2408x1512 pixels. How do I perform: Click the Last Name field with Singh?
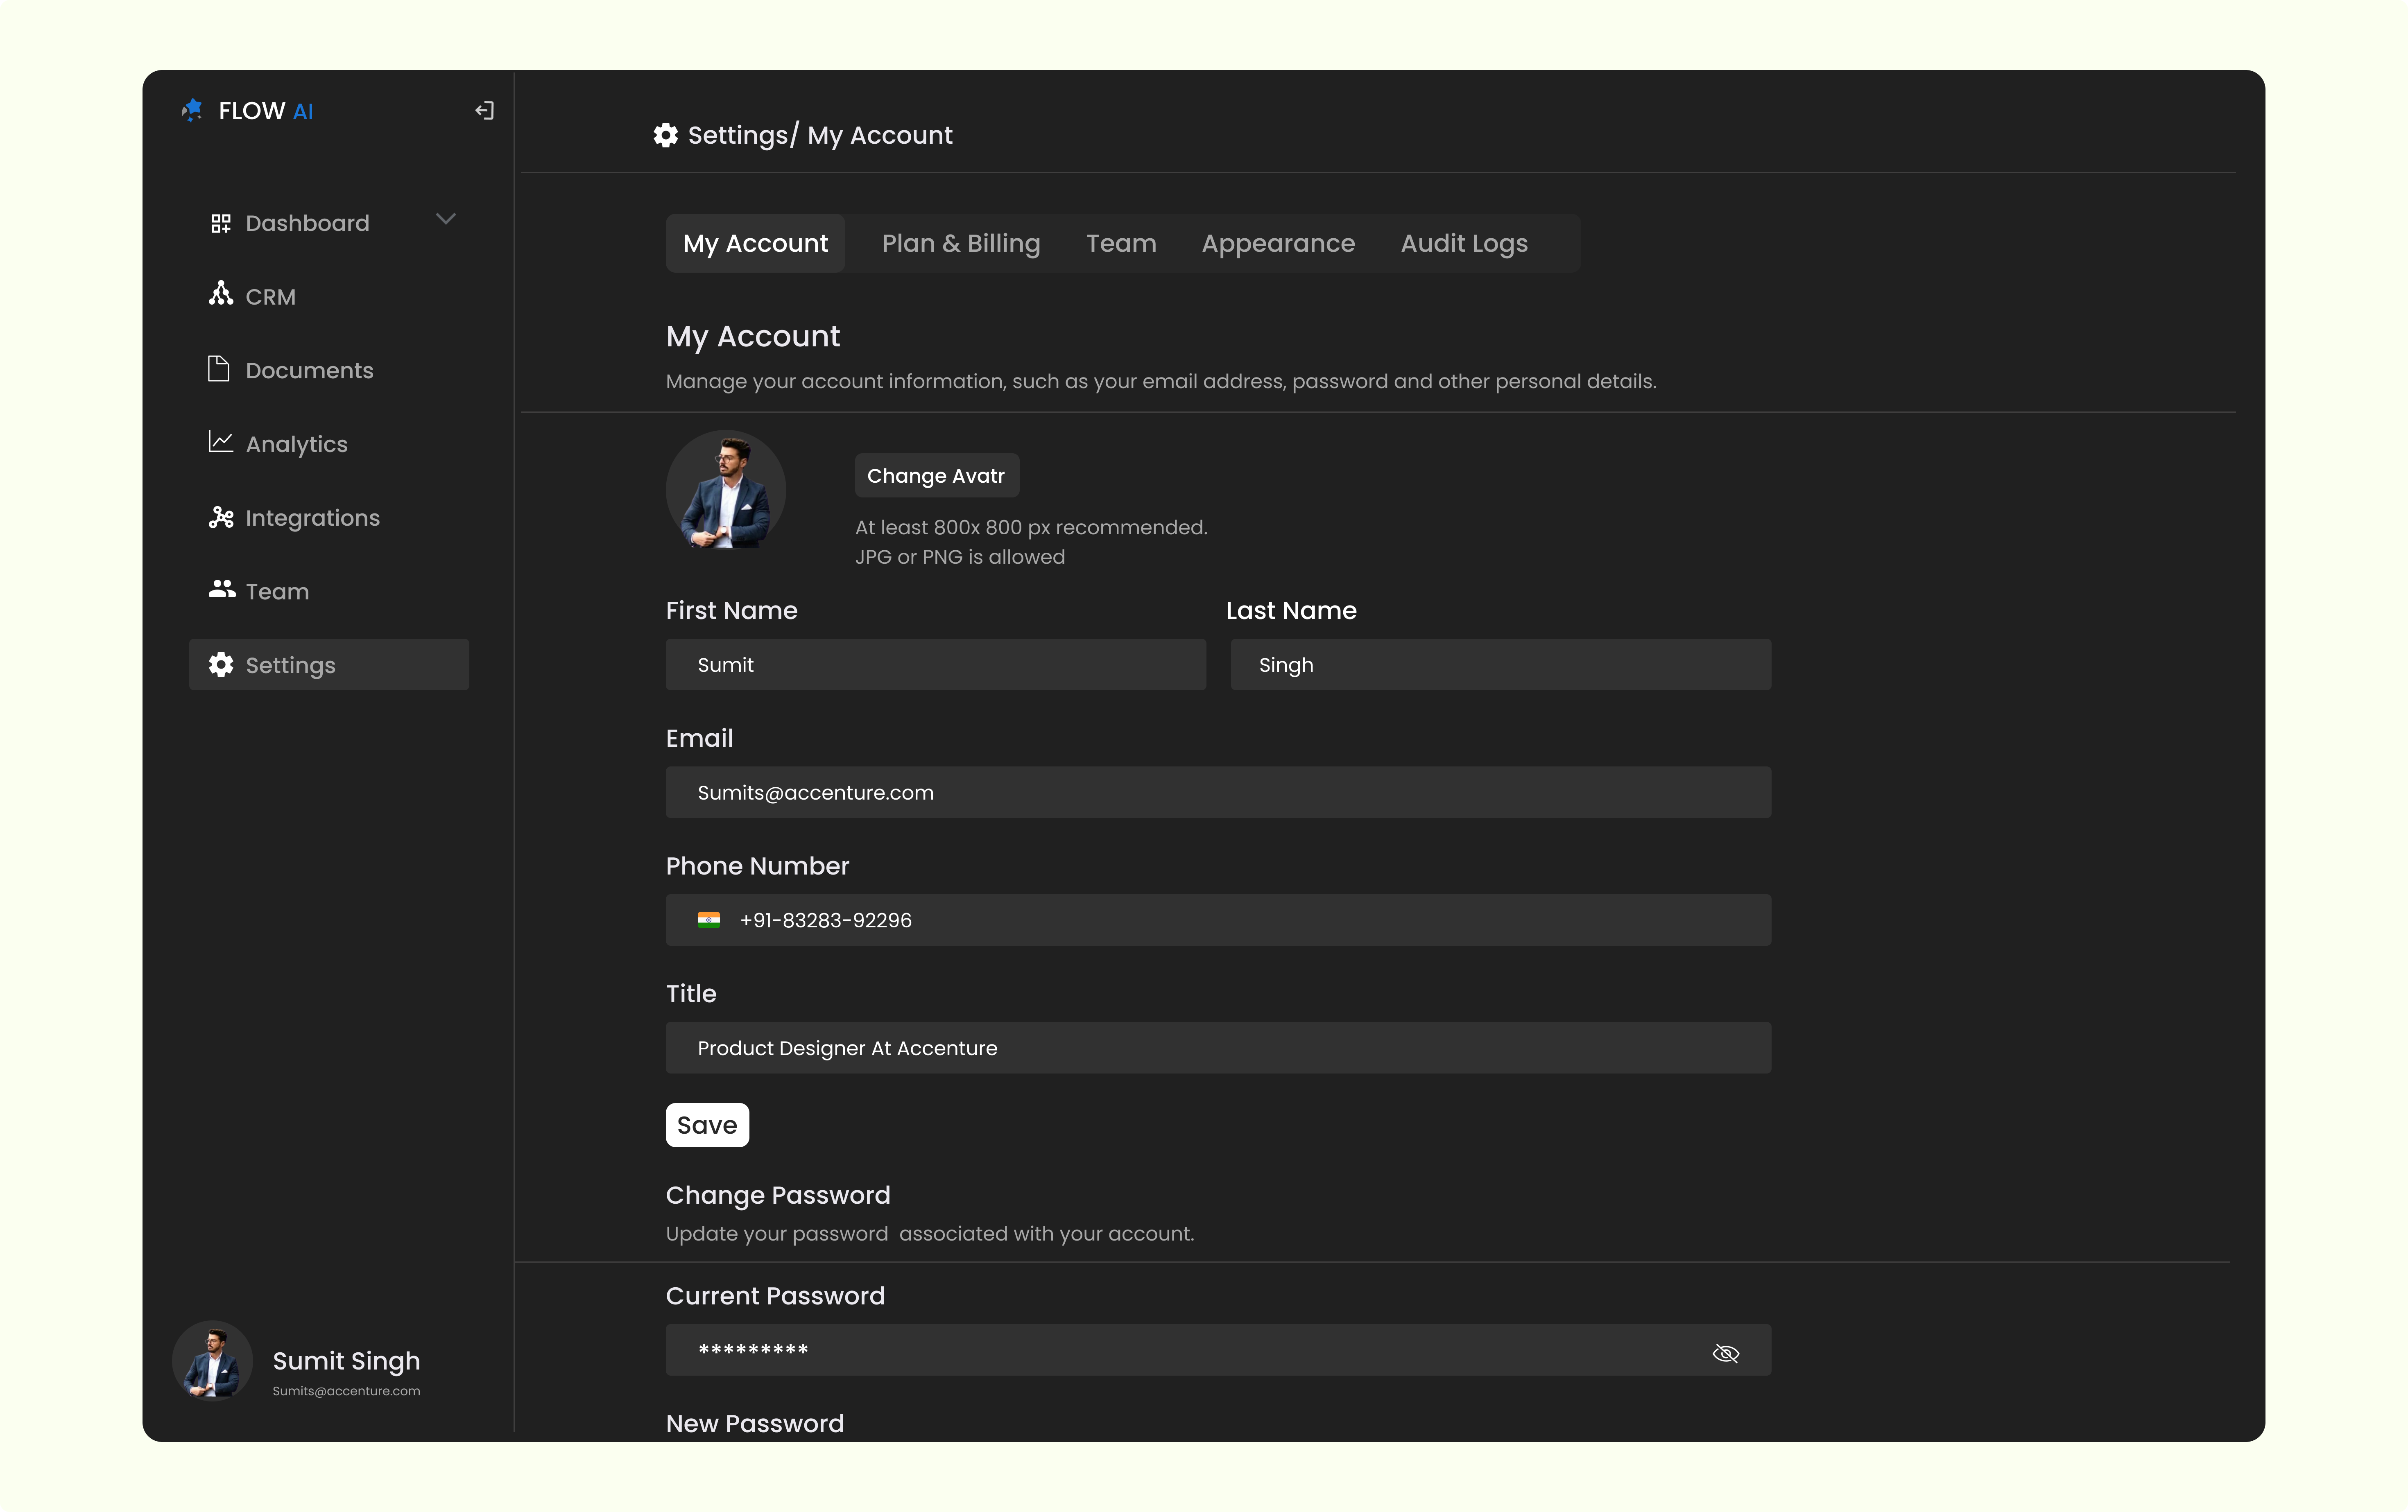pos(1501,665)
